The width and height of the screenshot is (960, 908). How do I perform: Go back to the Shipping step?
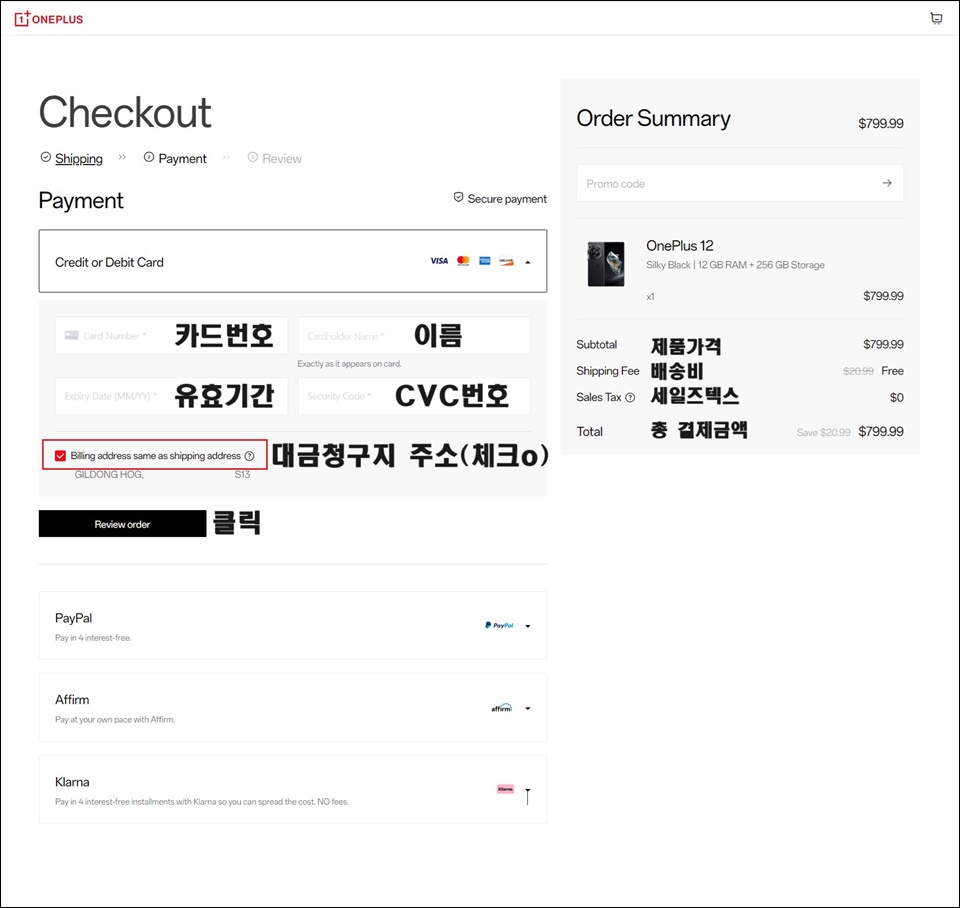(79, 159)
